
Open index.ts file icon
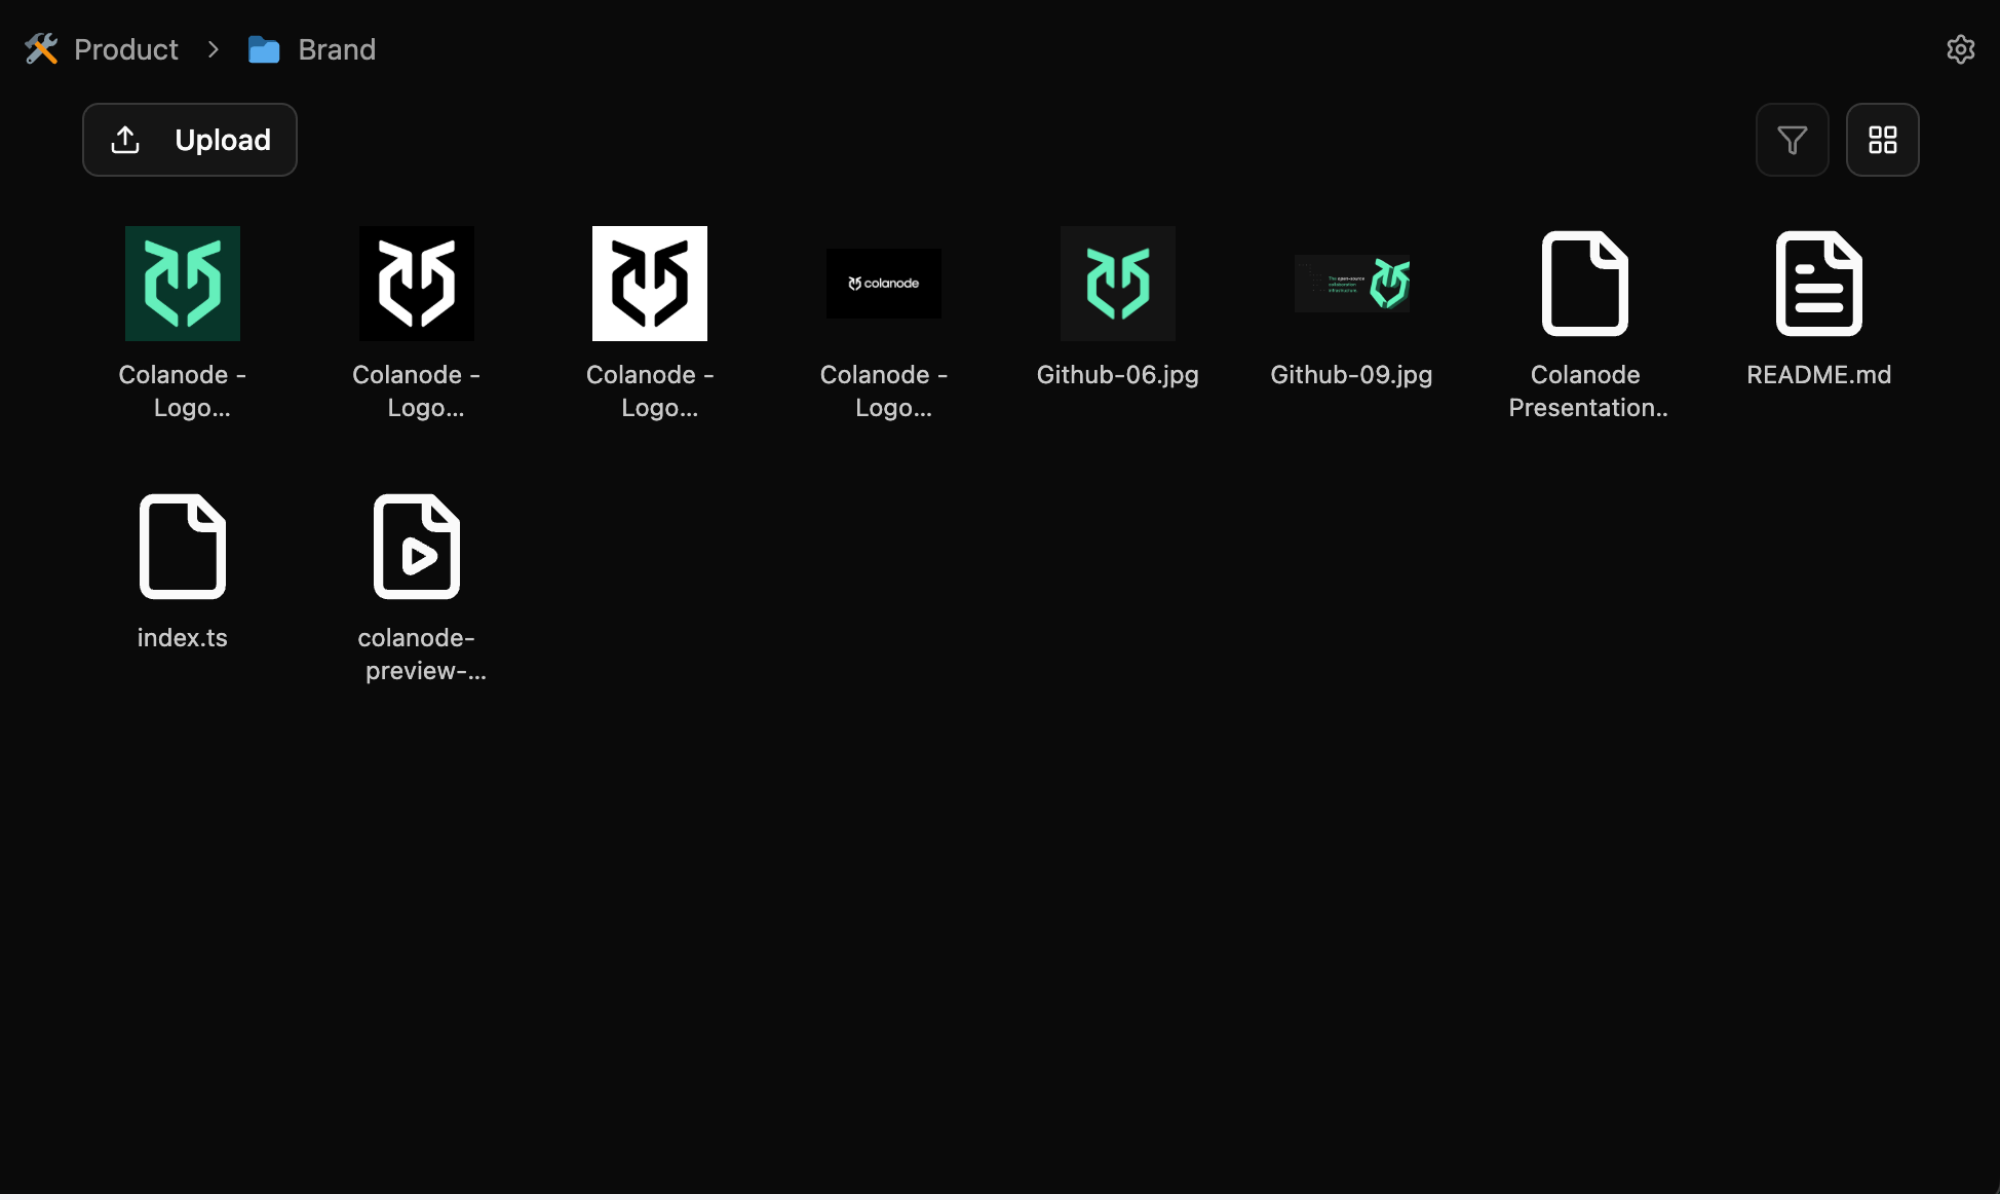point(182,546)
